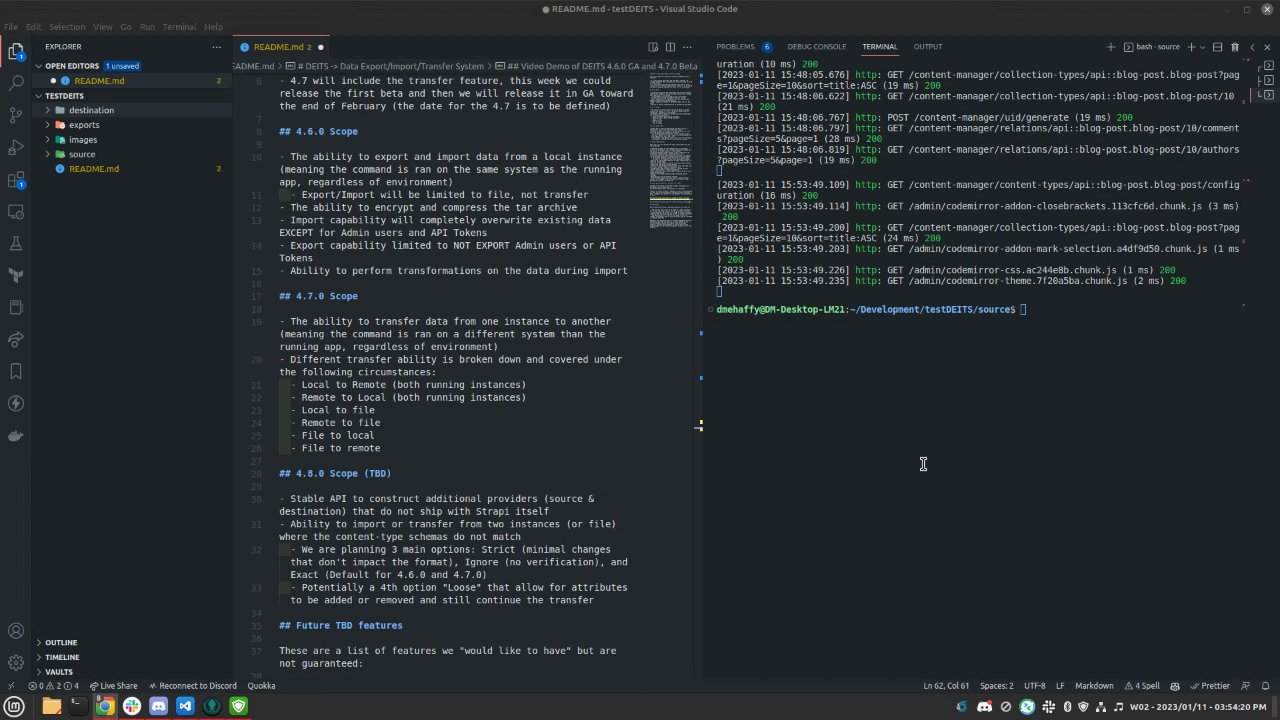This screenshot has height=720, width=1280.
Task: Click the Prettier status item
Action: pos(1210,686)
